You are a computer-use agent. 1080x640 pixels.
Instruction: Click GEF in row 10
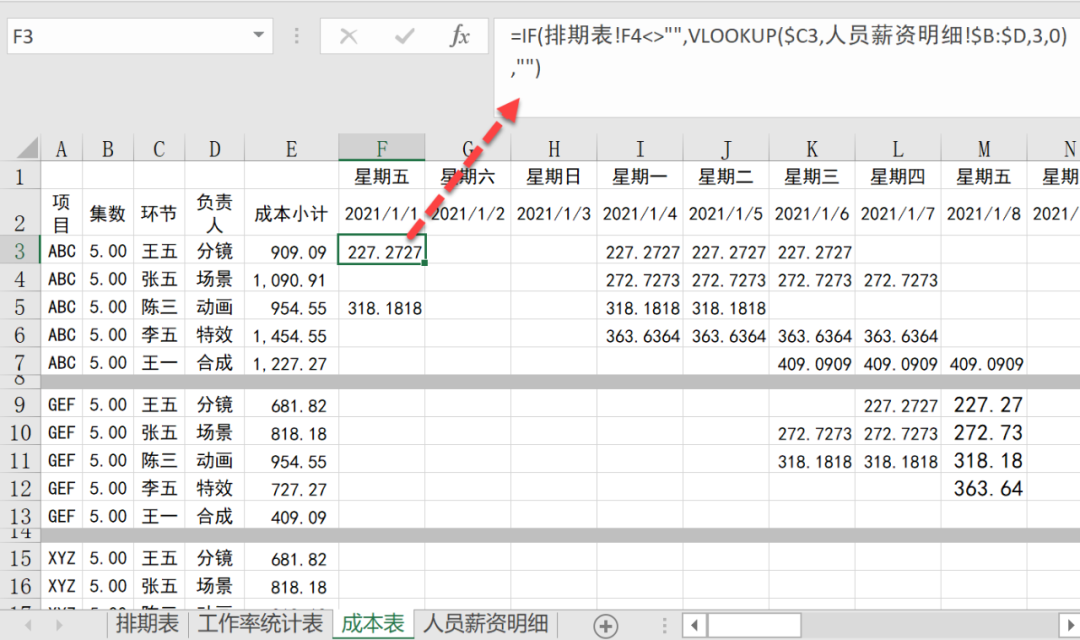click(x=61, y=433)
